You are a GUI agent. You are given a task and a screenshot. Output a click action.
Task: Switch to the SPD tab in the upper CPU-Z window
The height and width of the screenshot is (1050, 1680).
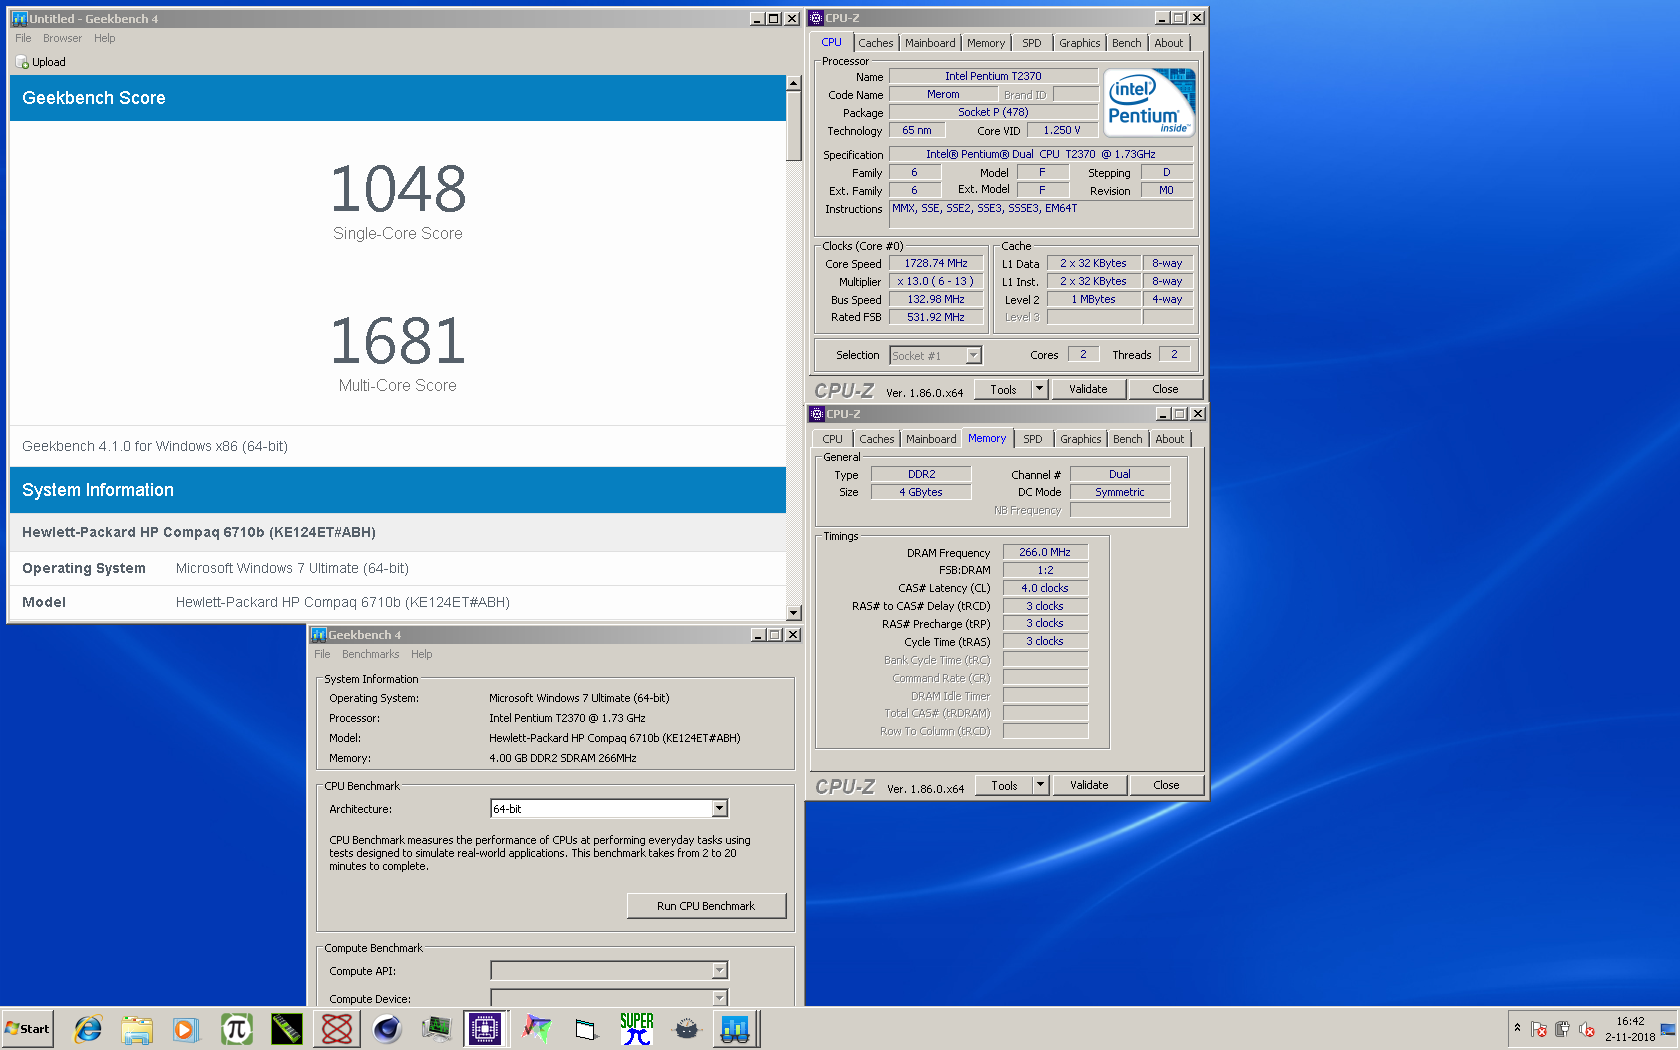(1032, 43)
